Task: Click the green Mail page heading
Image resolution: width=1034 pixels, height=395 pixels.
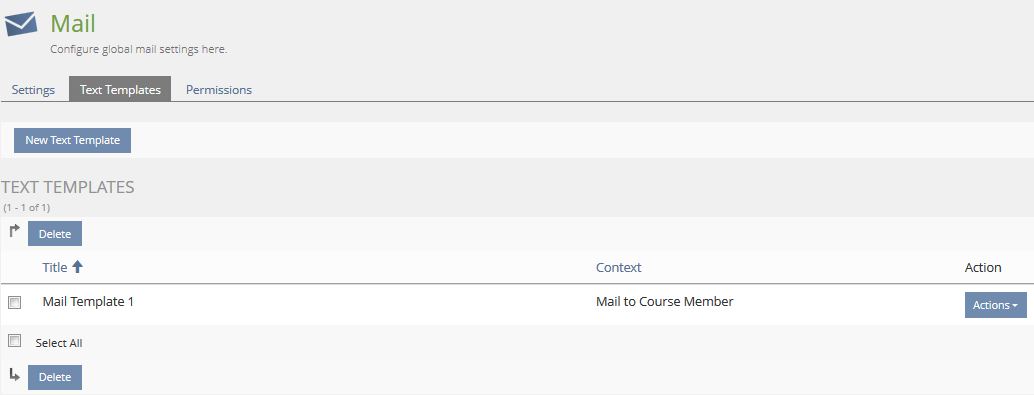Action: coord(73,24)
